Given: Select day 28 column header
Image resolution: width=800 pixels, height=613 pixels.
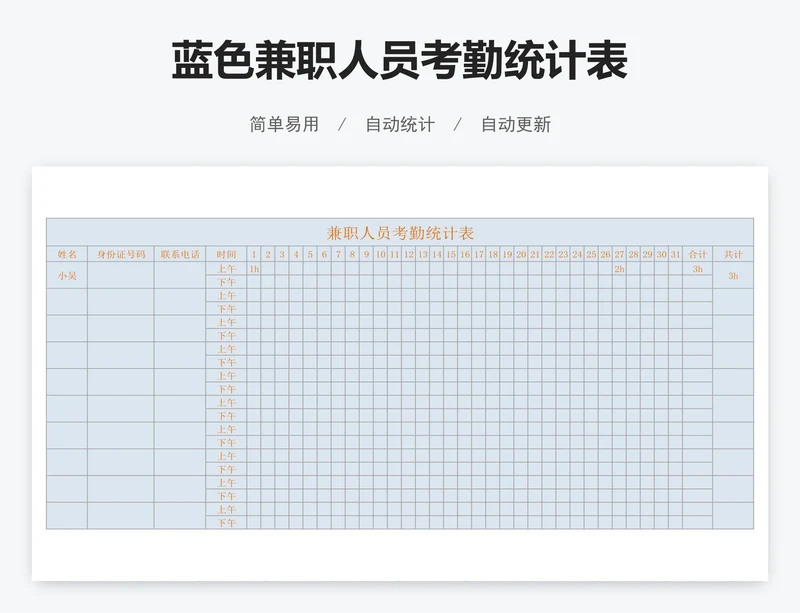Looking at the screenshot, I should click(633, 254).
